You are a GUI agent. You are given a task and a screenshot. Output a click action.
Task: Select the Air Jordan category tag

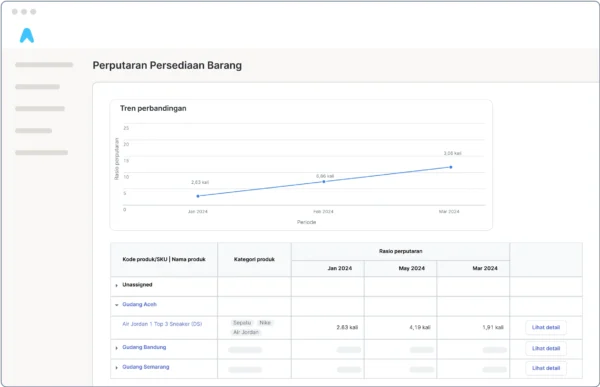pyautogui.click(x=246, y=332)
